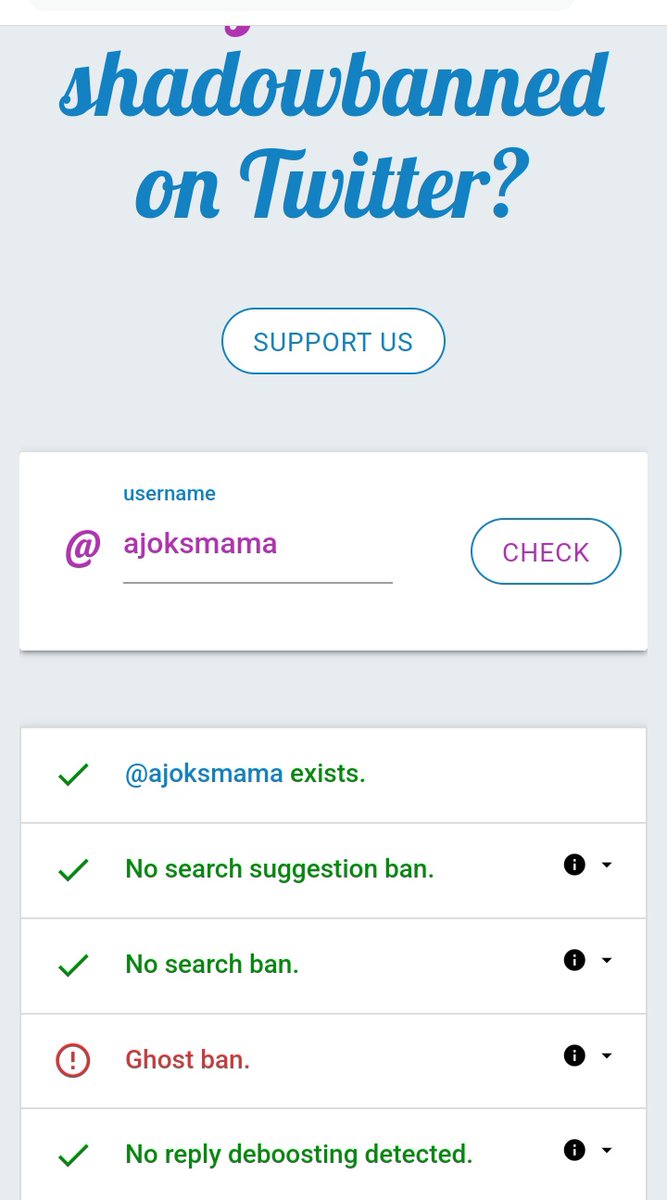Viewport: 667px width, 1200px height.
Task: Click green checkmark next to @ajoksmama exists
Action: tap(73, 775)
